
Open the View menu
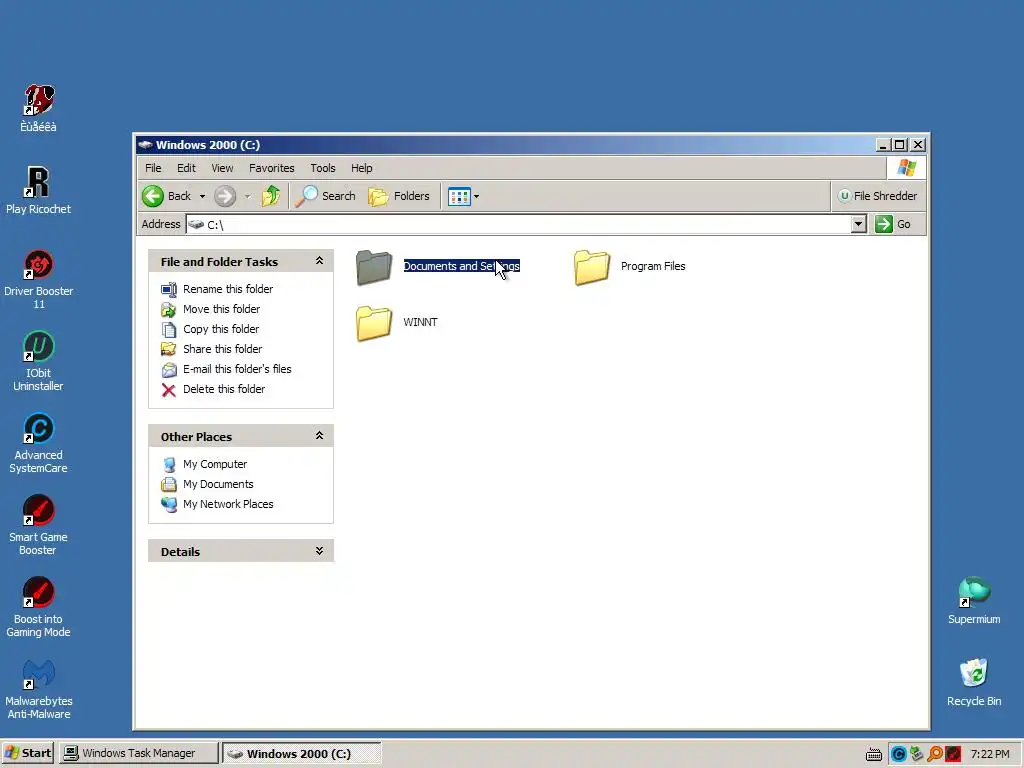click(x=222, y=168)
